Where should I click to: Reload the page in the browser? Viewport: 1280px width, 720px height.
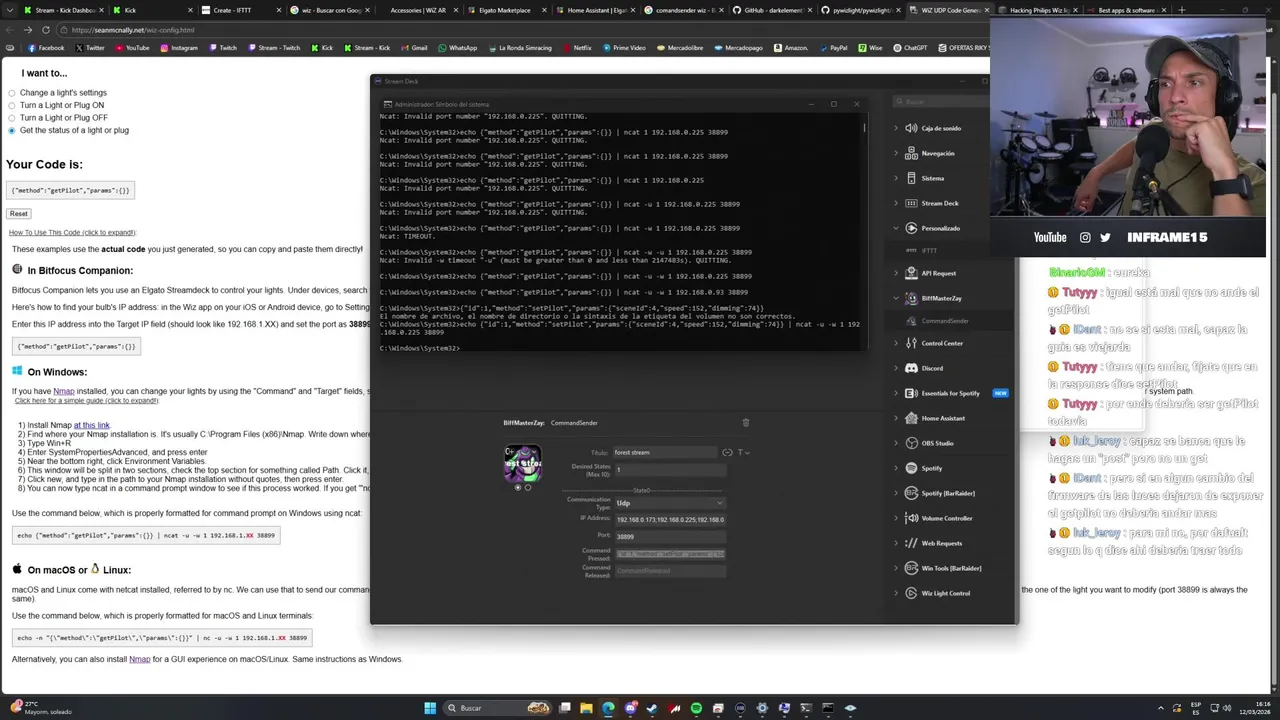[45, 30]
